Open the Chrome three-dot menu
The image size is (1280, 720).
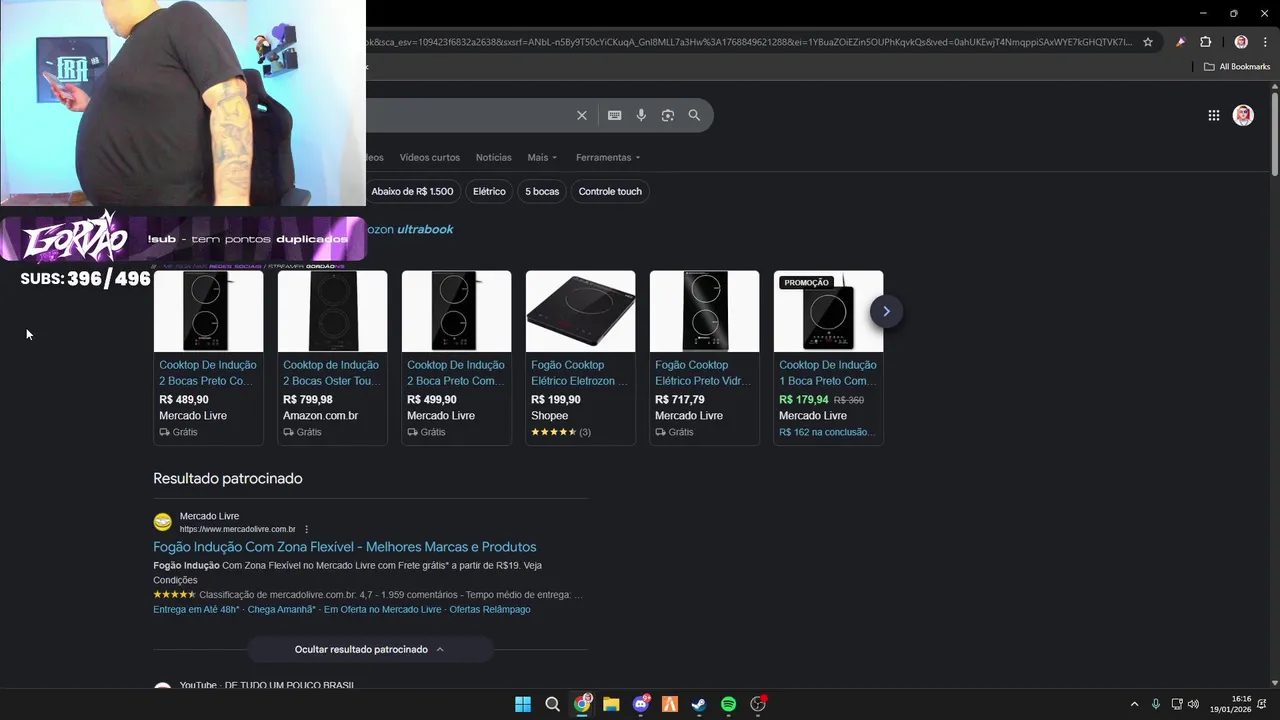pyautogui.click(x=1265, y=42)
